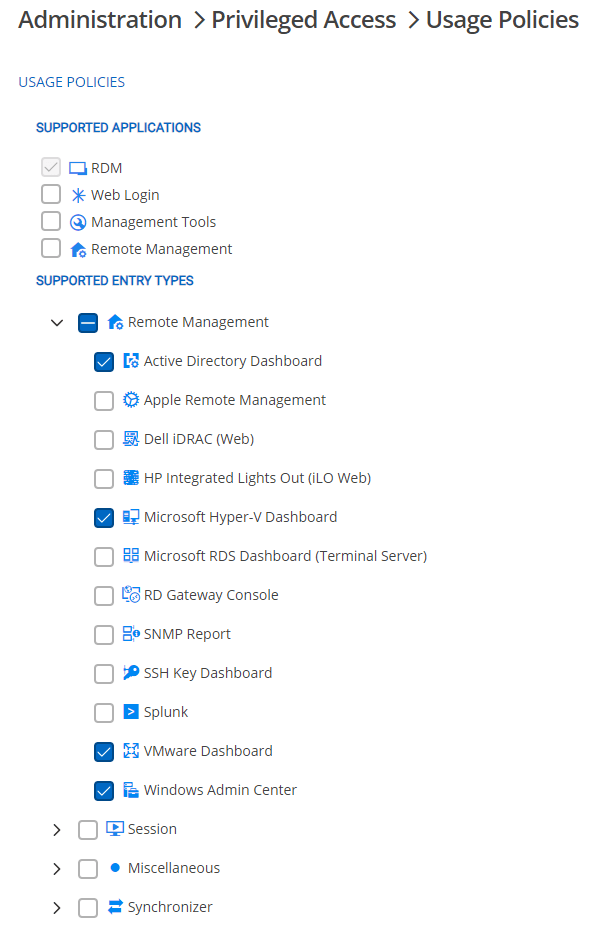Select the 'Miscellaneous' tree label

[174, 868]
